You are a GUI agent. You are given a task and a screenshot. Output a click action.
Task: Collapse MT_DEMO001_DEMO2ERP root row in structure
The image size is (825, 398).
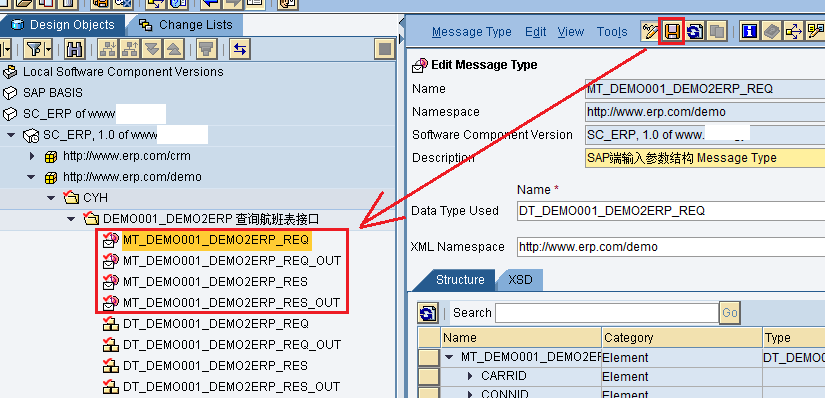click(449, 357)
